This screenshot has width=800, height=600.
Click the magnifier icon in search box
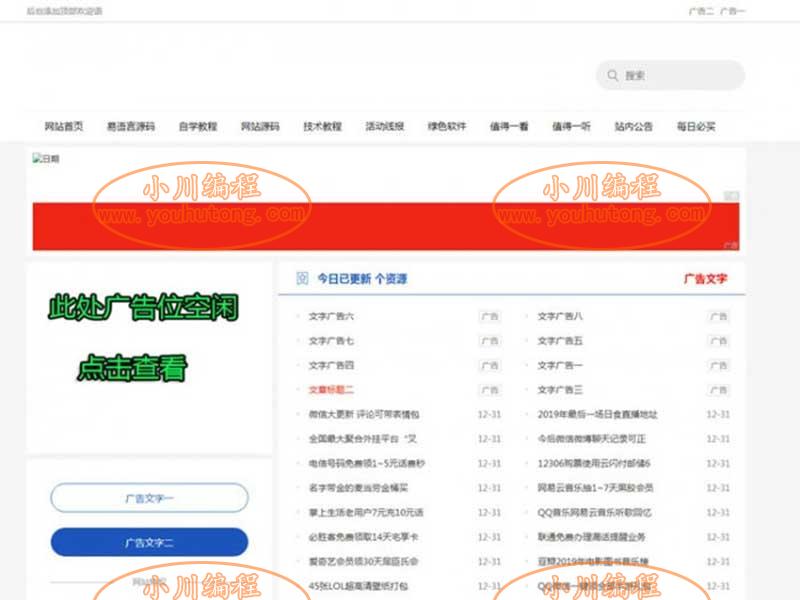coord(612,76)
